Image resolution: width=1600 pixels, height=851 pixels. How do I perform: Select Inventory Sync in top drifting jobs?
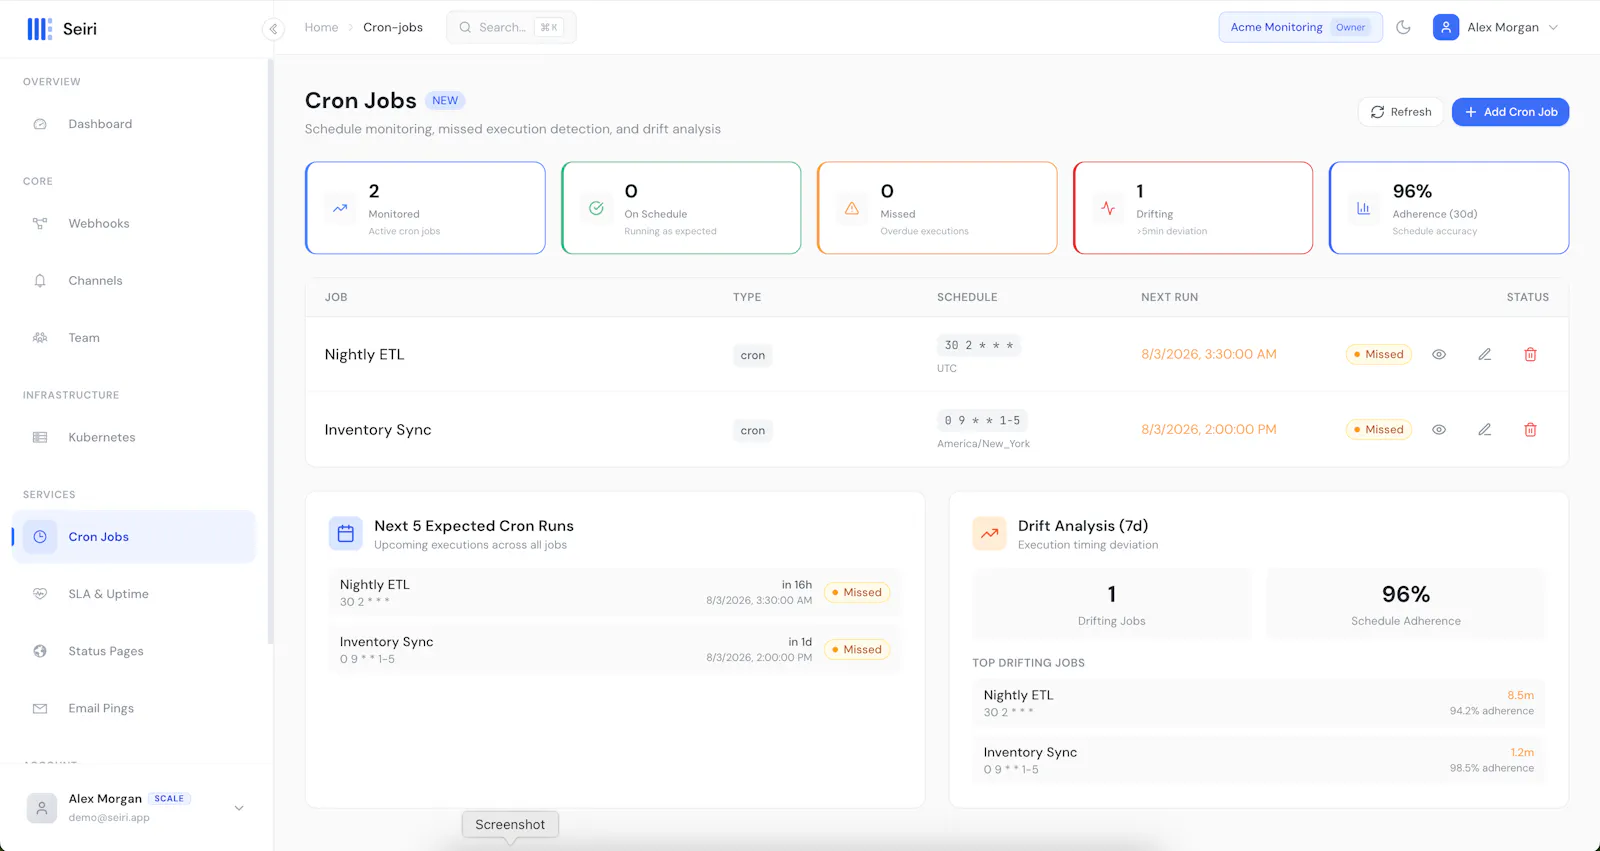pyautogui.click(x=1258, y=760)
